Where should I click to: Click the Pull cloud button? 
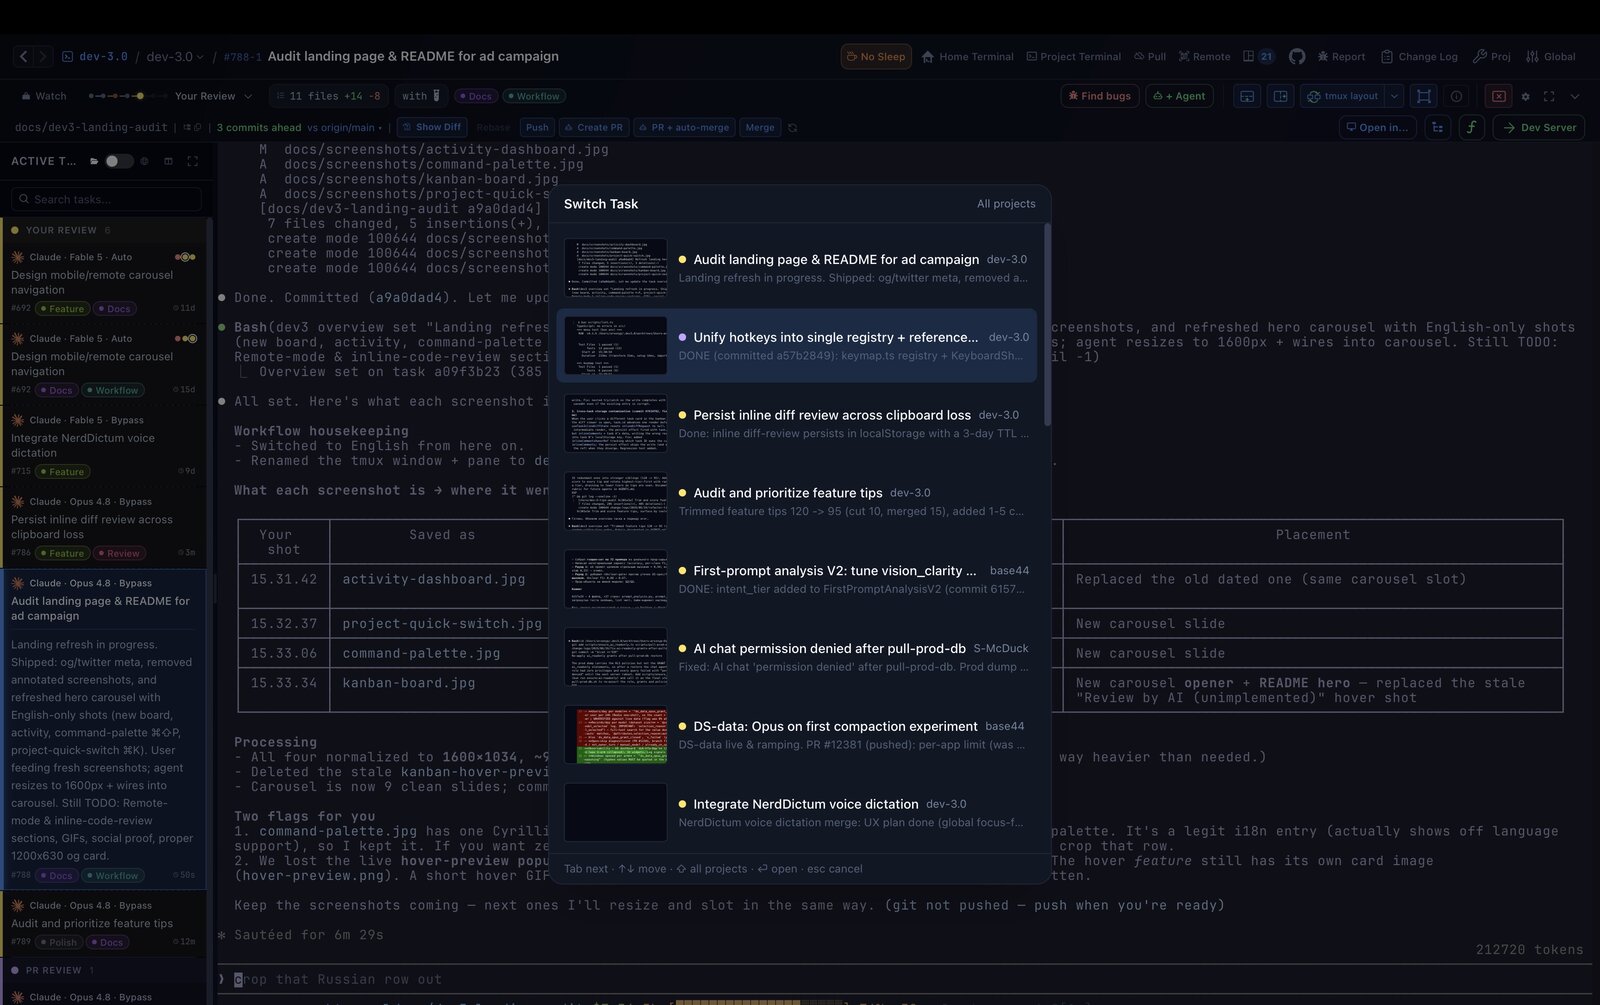1150,57
